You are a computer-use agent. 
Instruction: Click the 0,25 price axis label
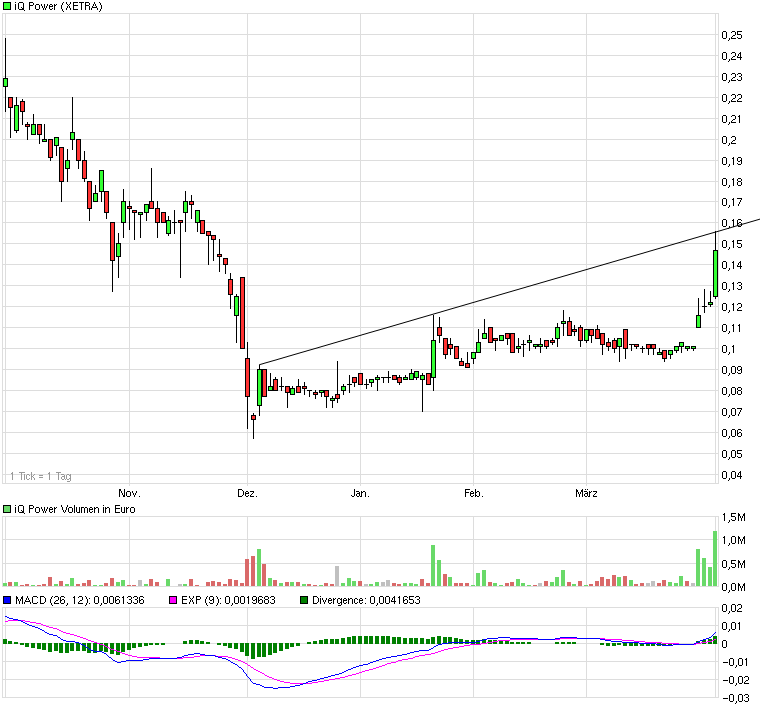click(732, 35)
